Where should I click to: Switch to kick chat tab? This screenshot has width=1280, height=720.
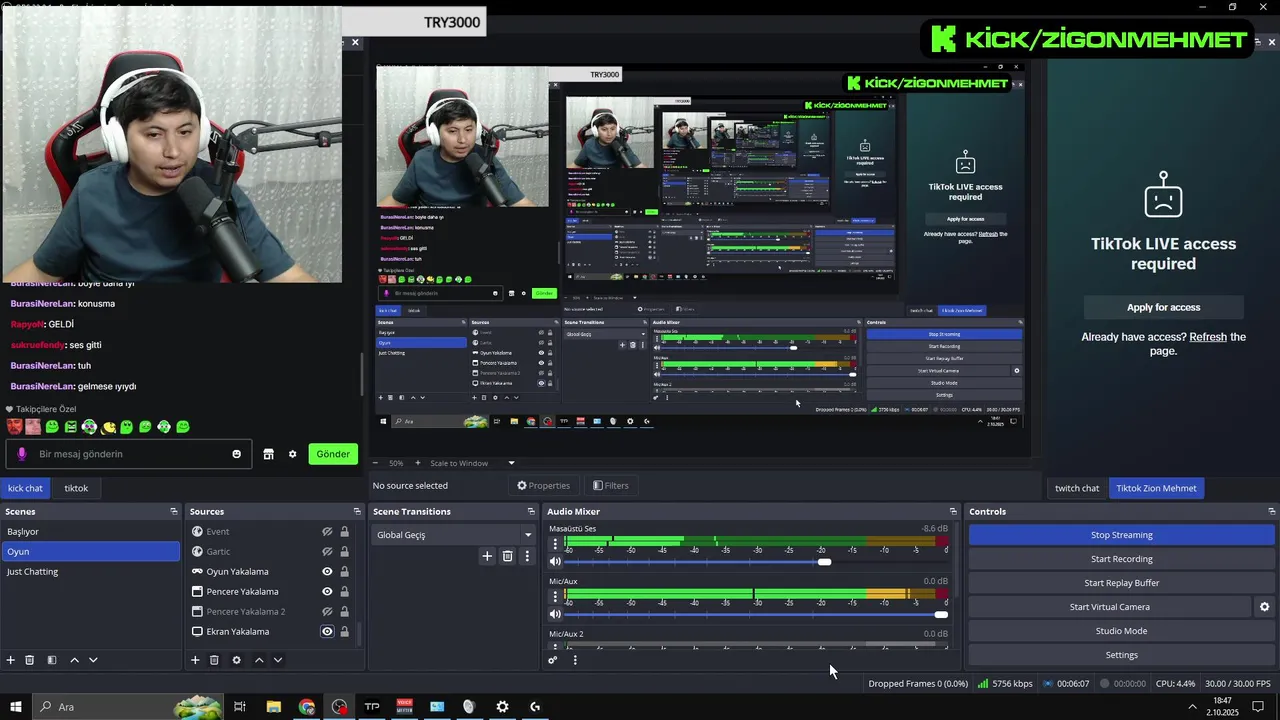(26, 488)
